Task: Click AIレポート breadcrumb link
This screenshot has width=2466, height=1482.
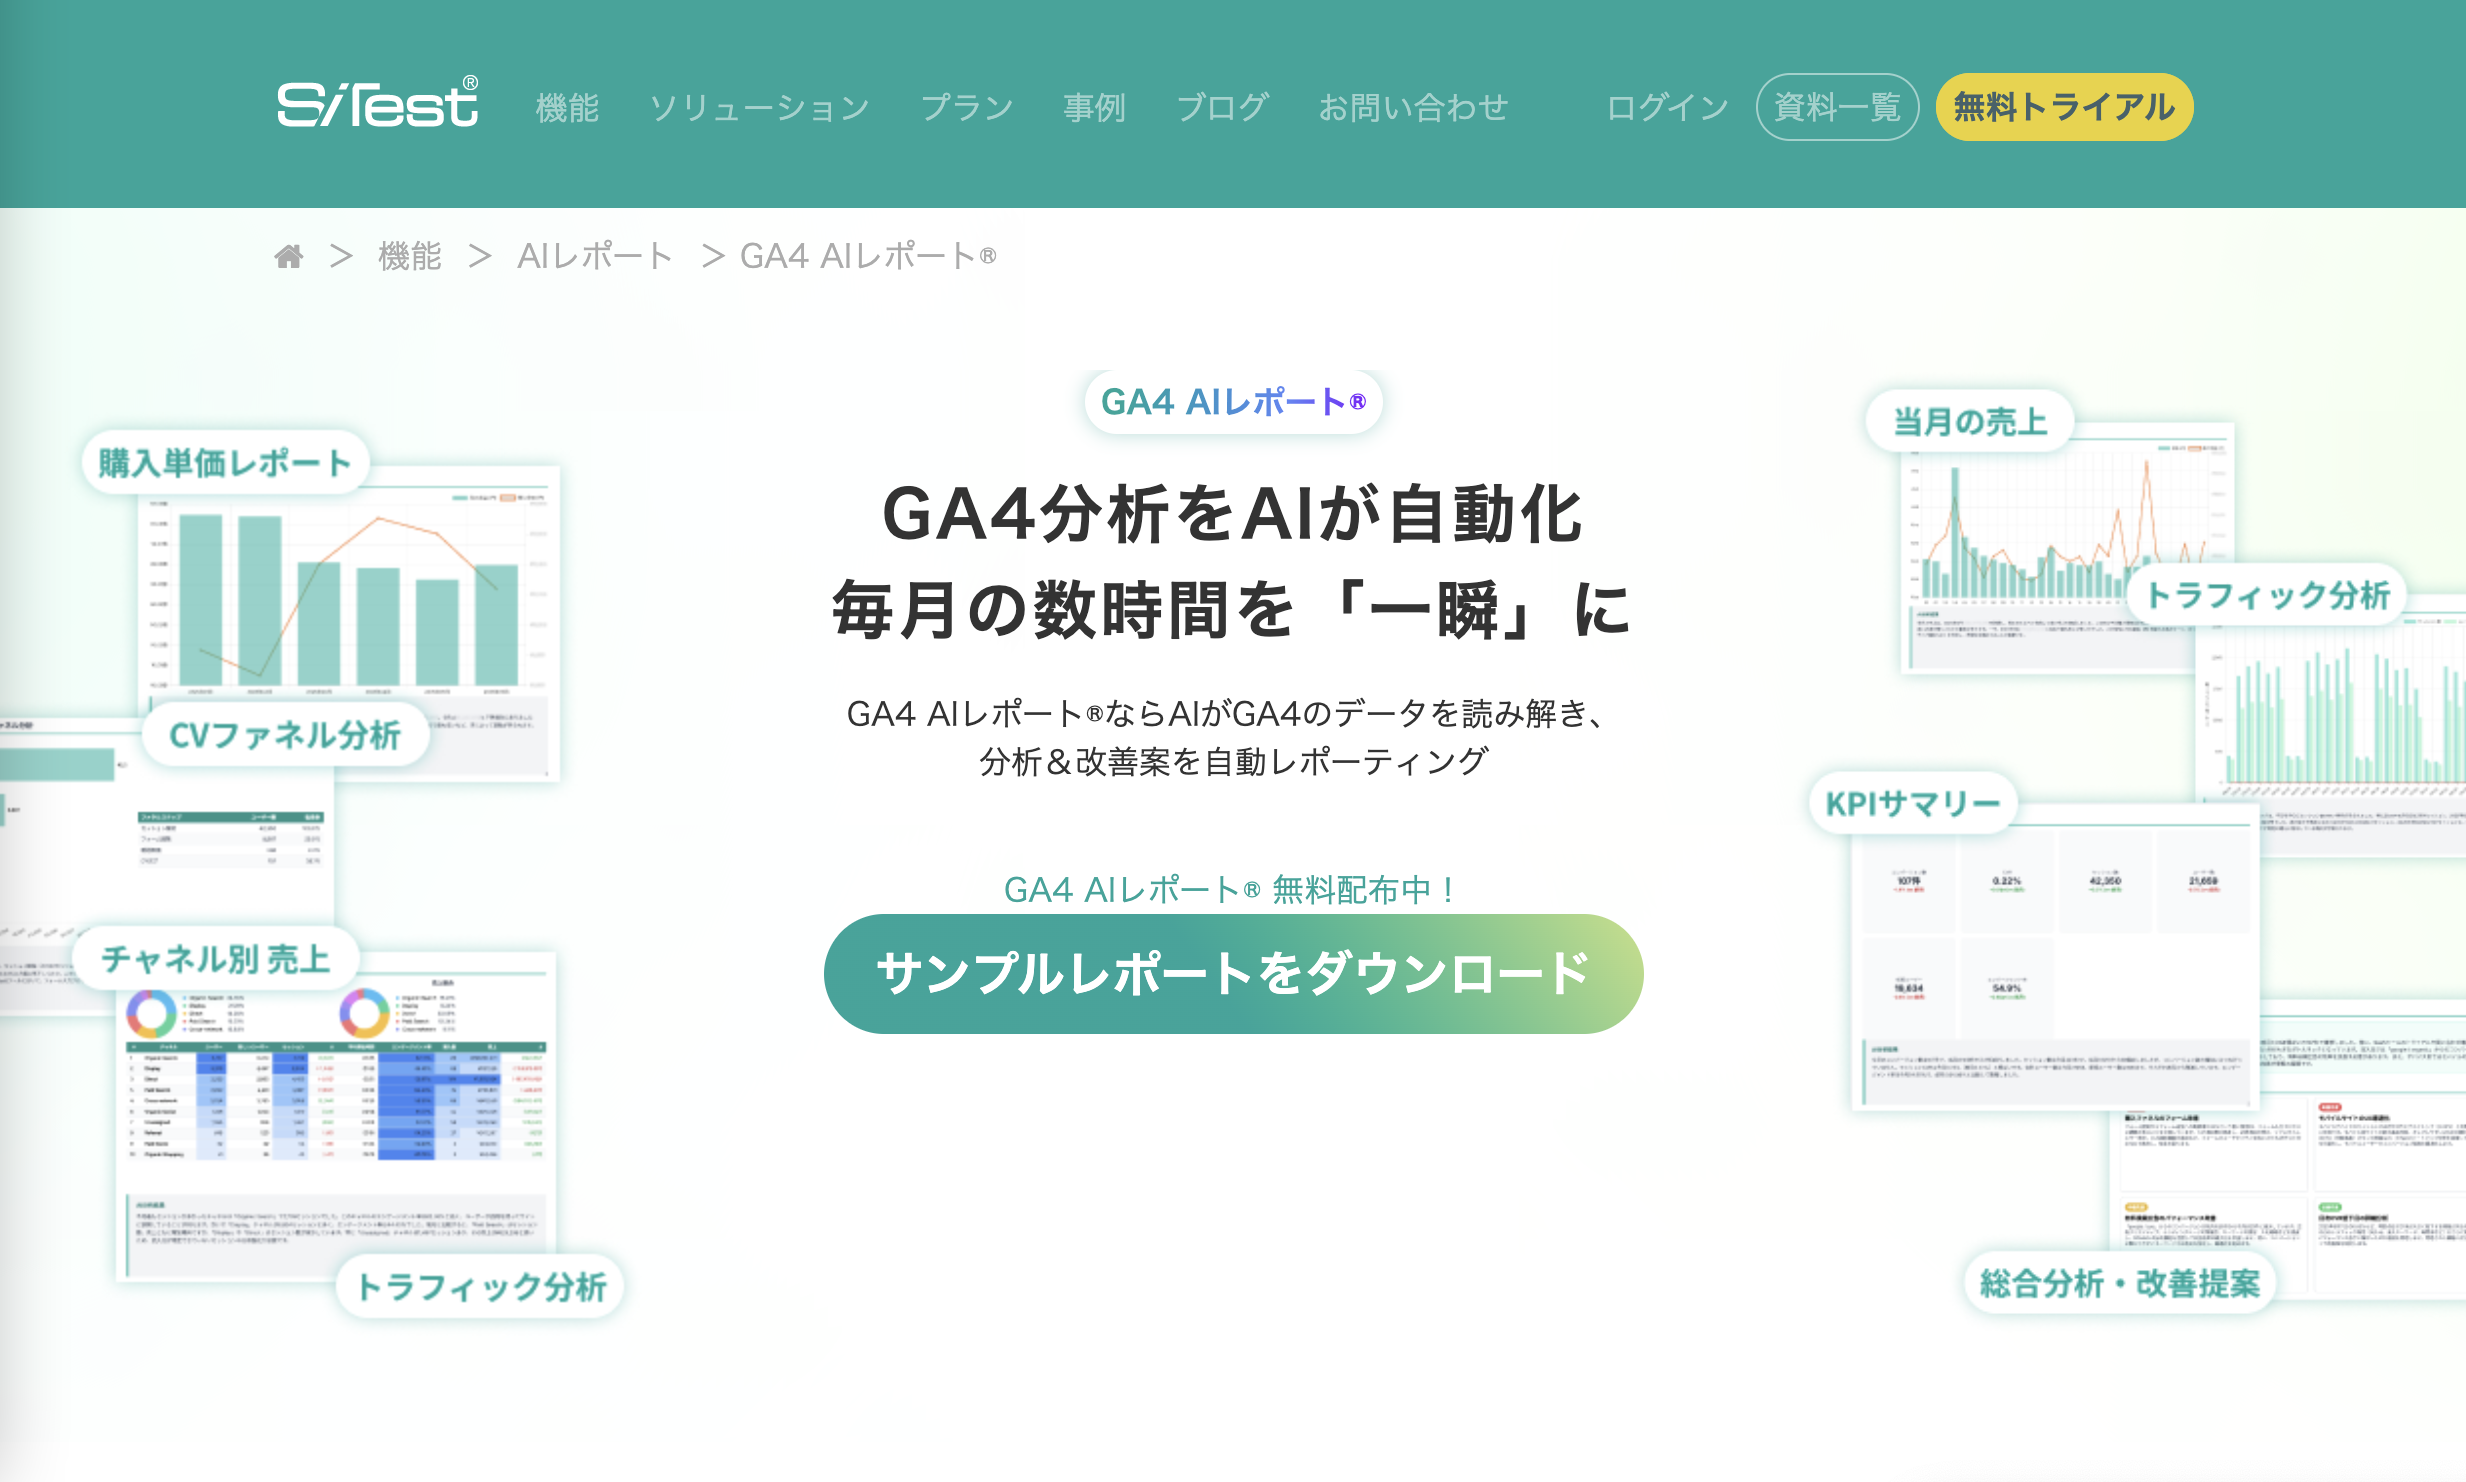Action: (x=594, y=257)
